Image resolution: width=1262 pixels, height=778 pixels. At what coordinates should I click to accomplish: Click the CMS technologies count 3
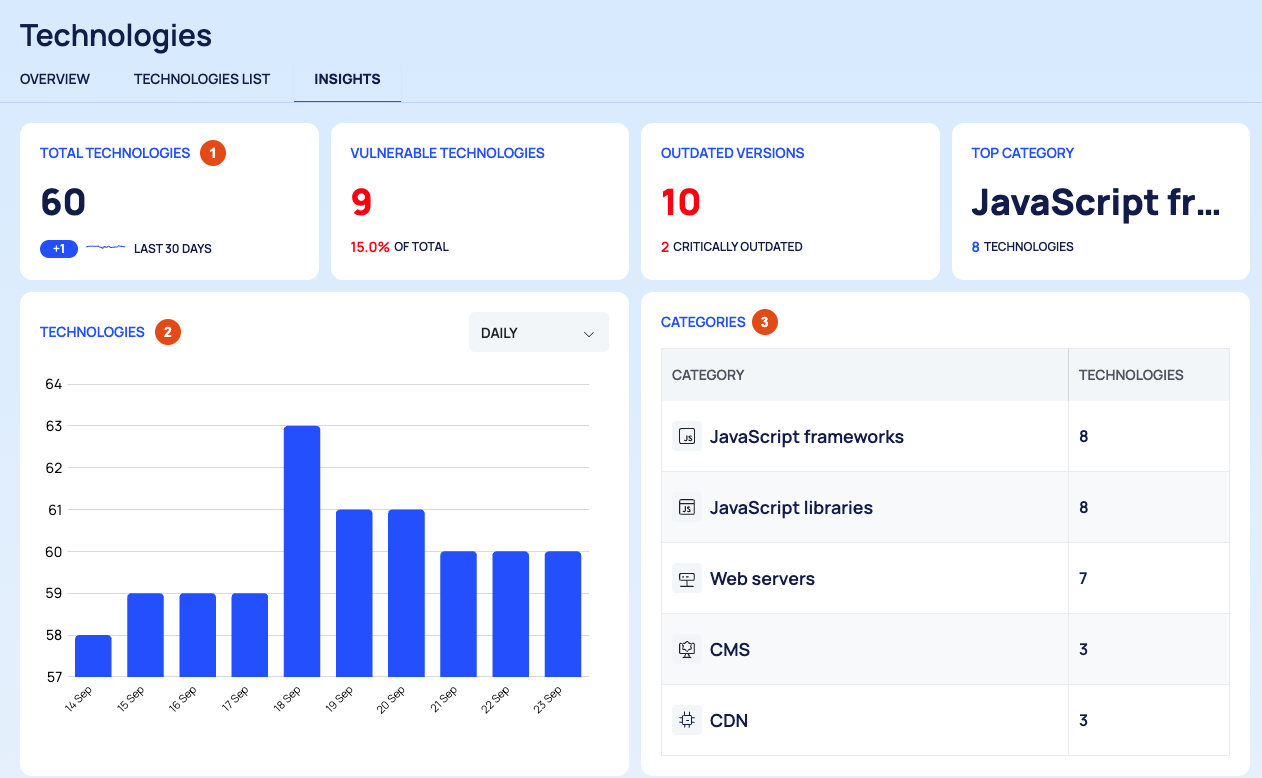1083,650
